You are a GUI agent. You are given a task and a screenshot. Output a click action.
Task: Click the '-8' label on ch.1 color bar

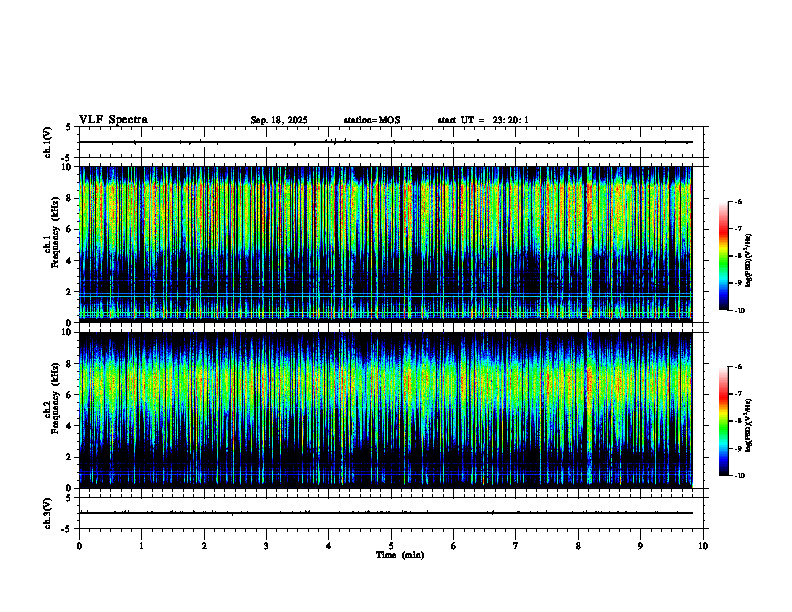738,256
